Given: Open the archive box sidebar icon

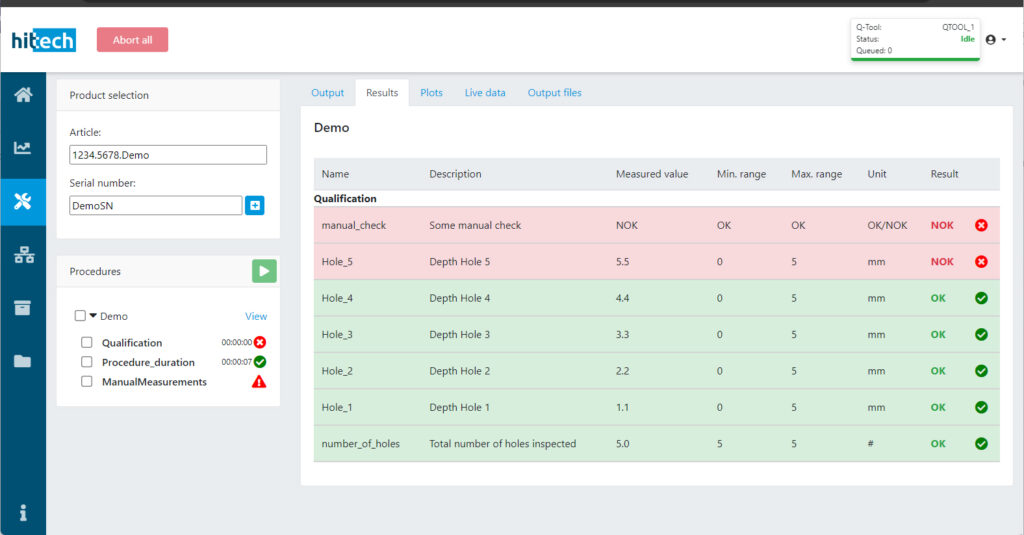Looking at the screenshot, I should point(22,308).
